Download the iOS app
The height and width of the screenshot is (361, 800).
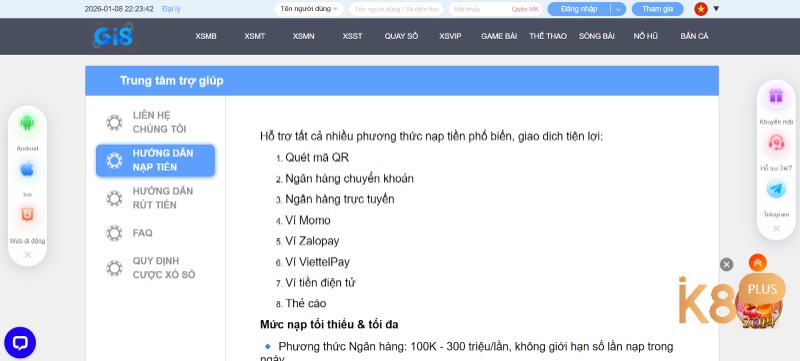click(27, 169)
